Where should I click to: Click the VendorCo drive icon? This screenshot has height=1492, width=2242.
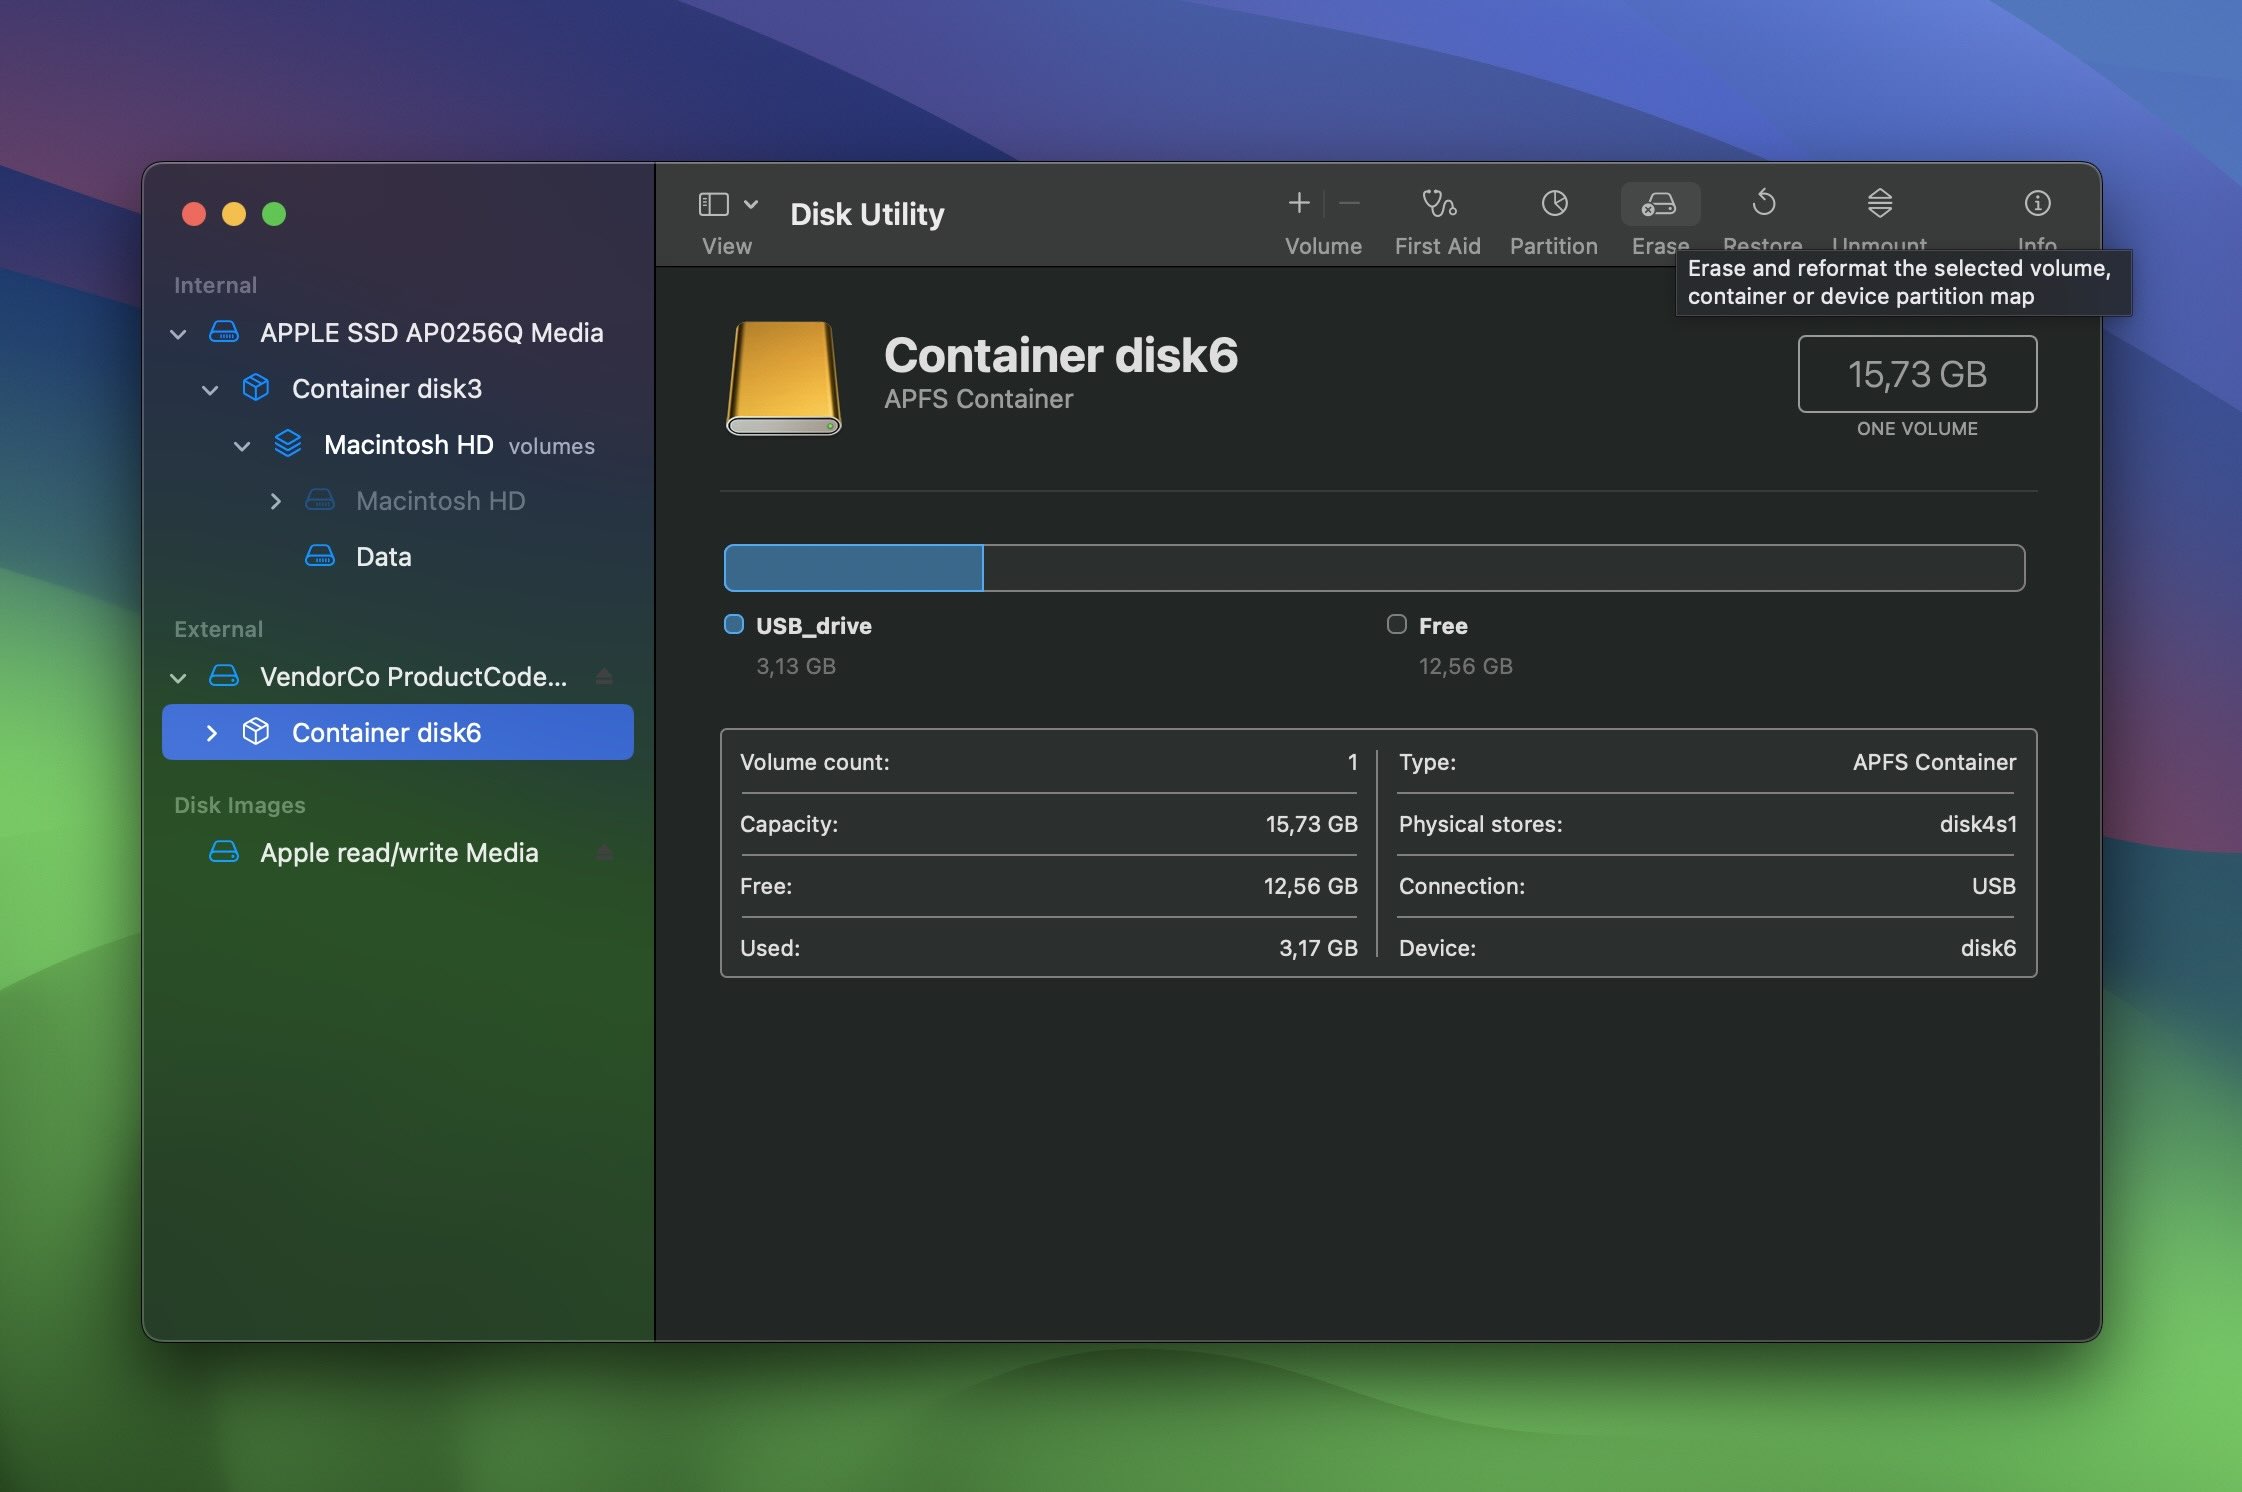(224, 676)
